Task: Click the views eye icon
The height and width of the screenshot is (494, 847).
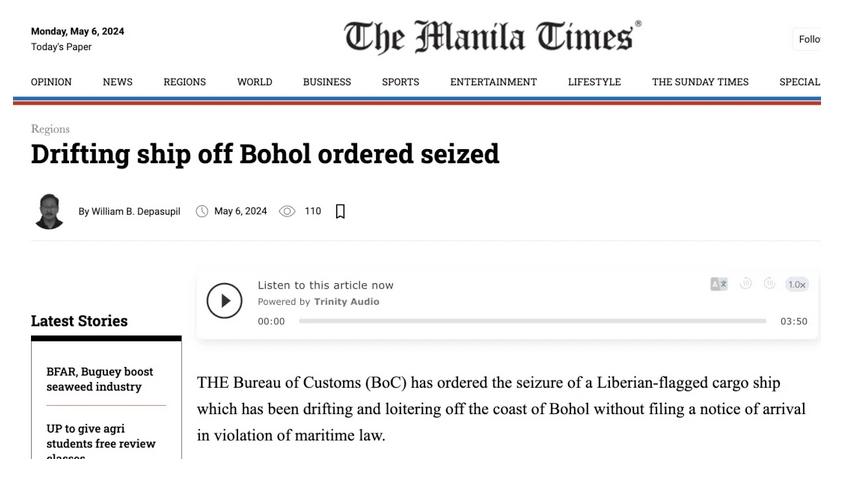Action: [287, 211]
